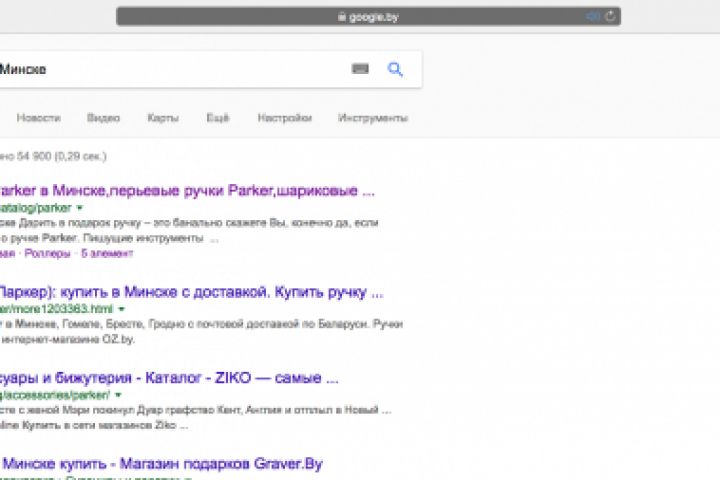Switch to the Видео tab
The width and height of the screenshot is (720, 480).
(103, 118)
